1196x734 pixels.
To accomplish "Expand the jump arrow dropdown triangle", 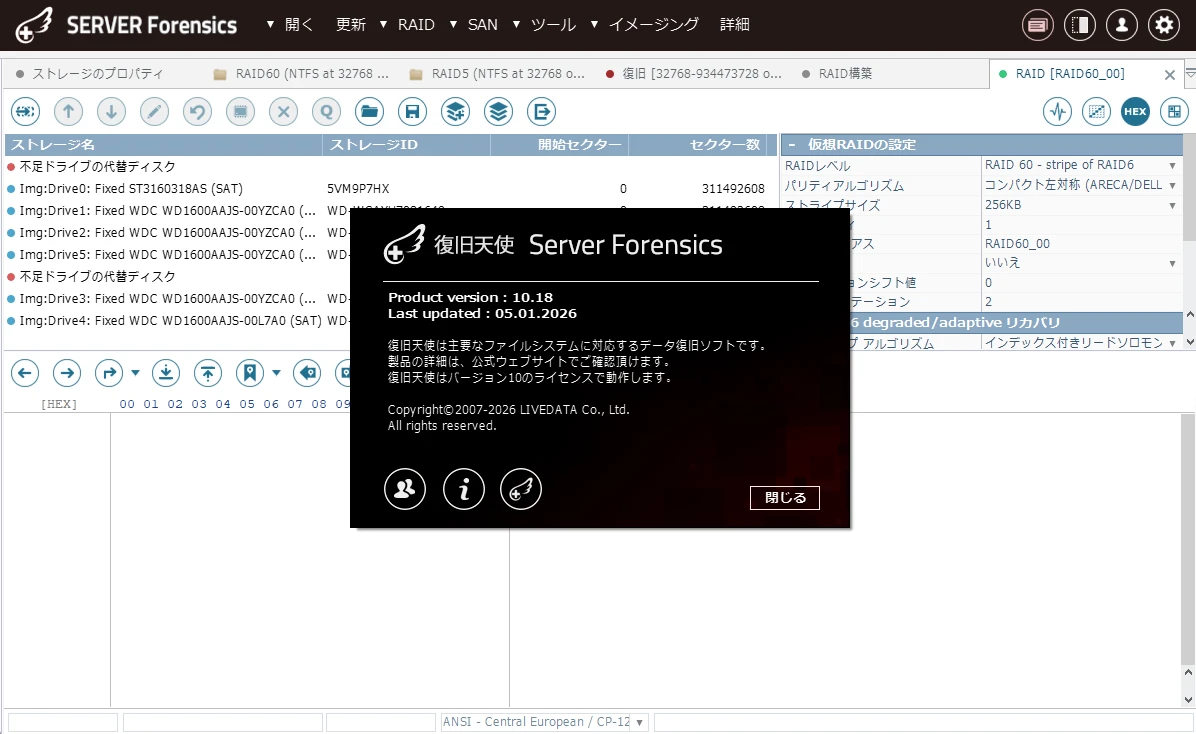I will coord(136,373).
